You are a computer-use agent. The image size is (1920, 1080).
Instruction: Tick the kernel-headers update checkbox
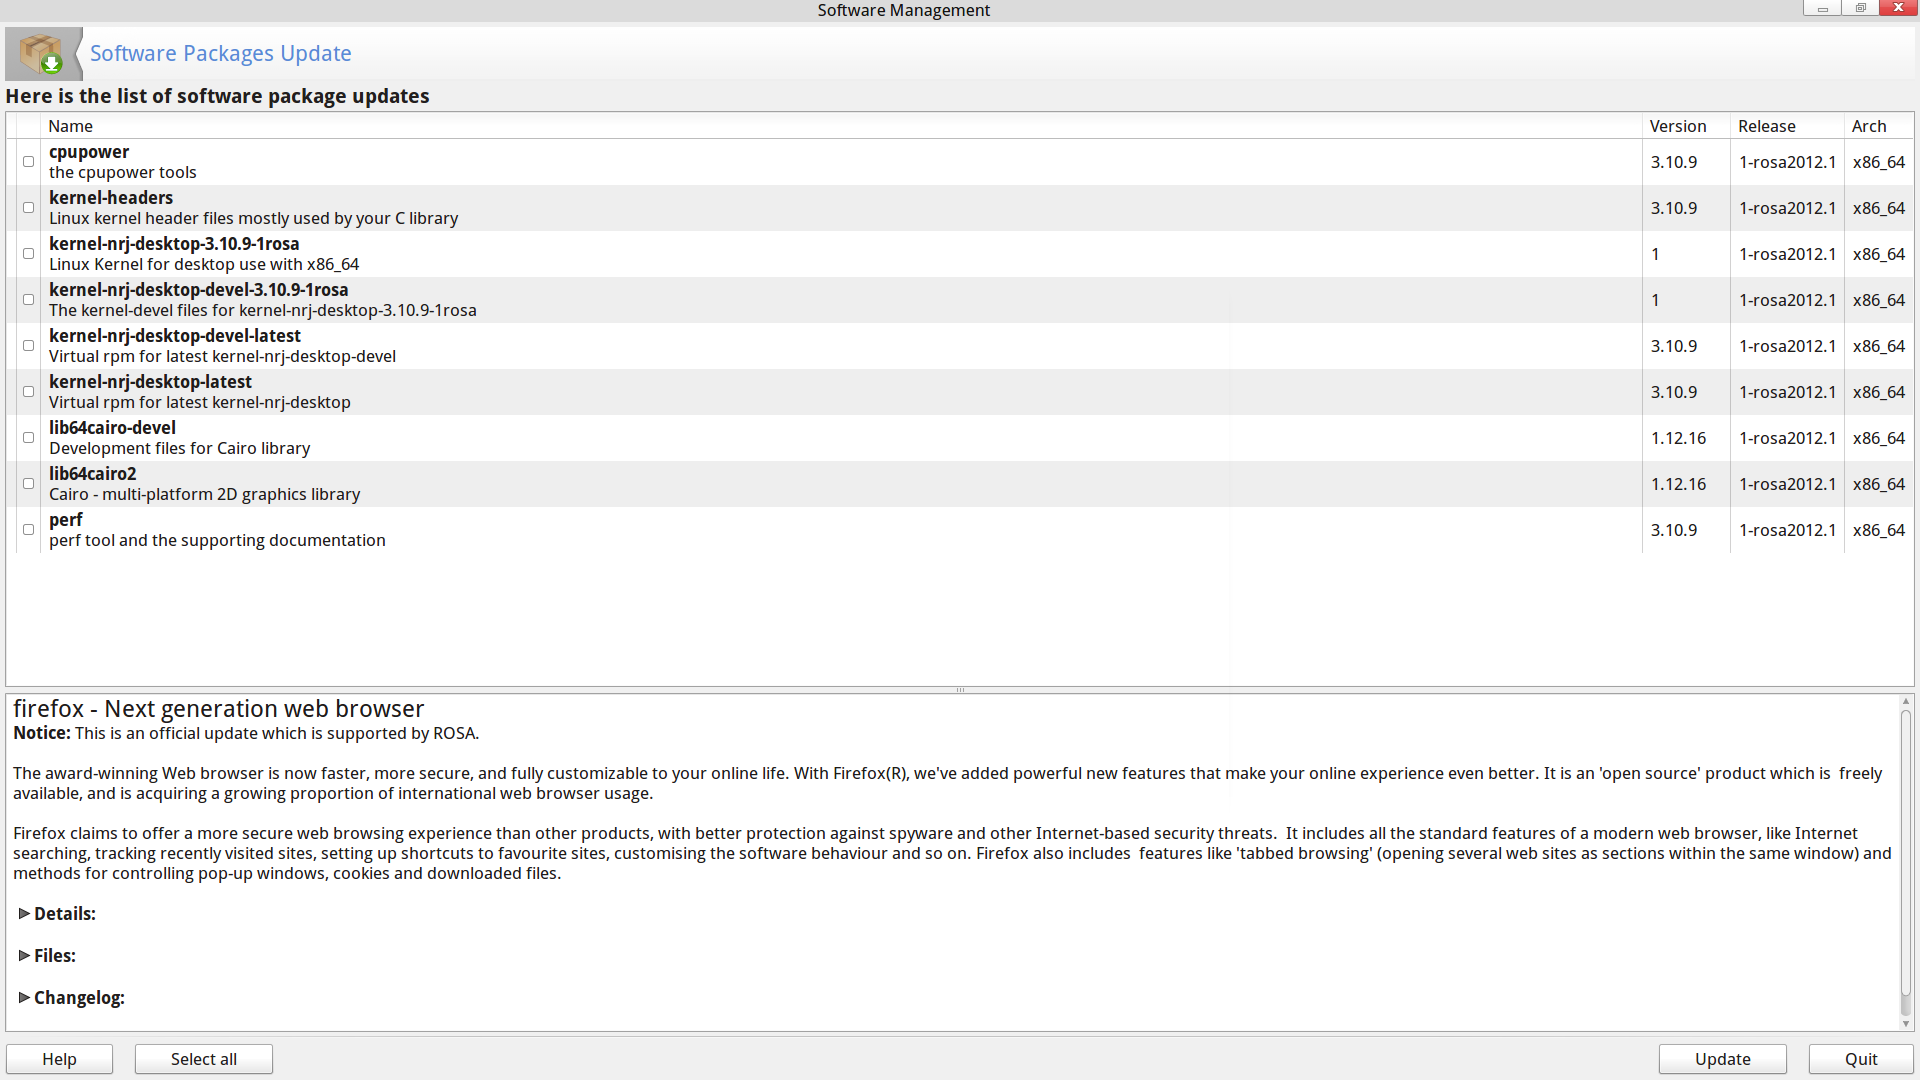(x=28, y=208)
